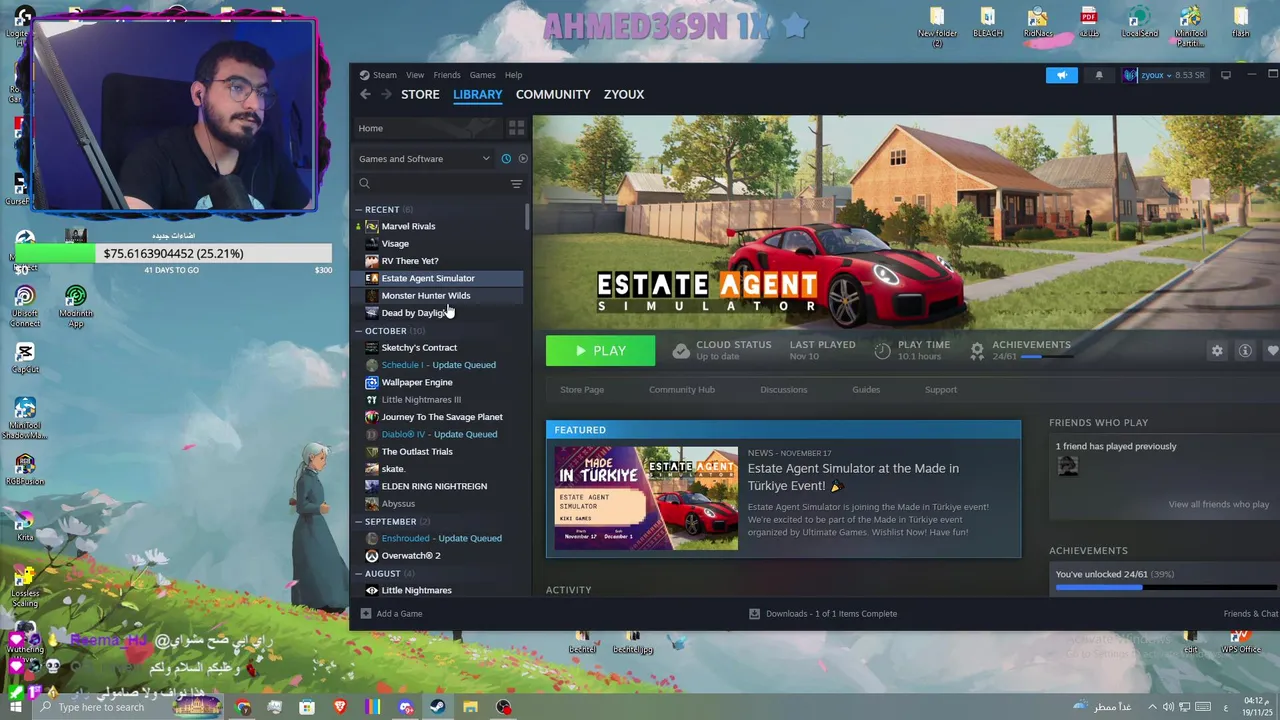Open the Help menu
Viewport: 1280px width, 720px height.
coord(513,75)
